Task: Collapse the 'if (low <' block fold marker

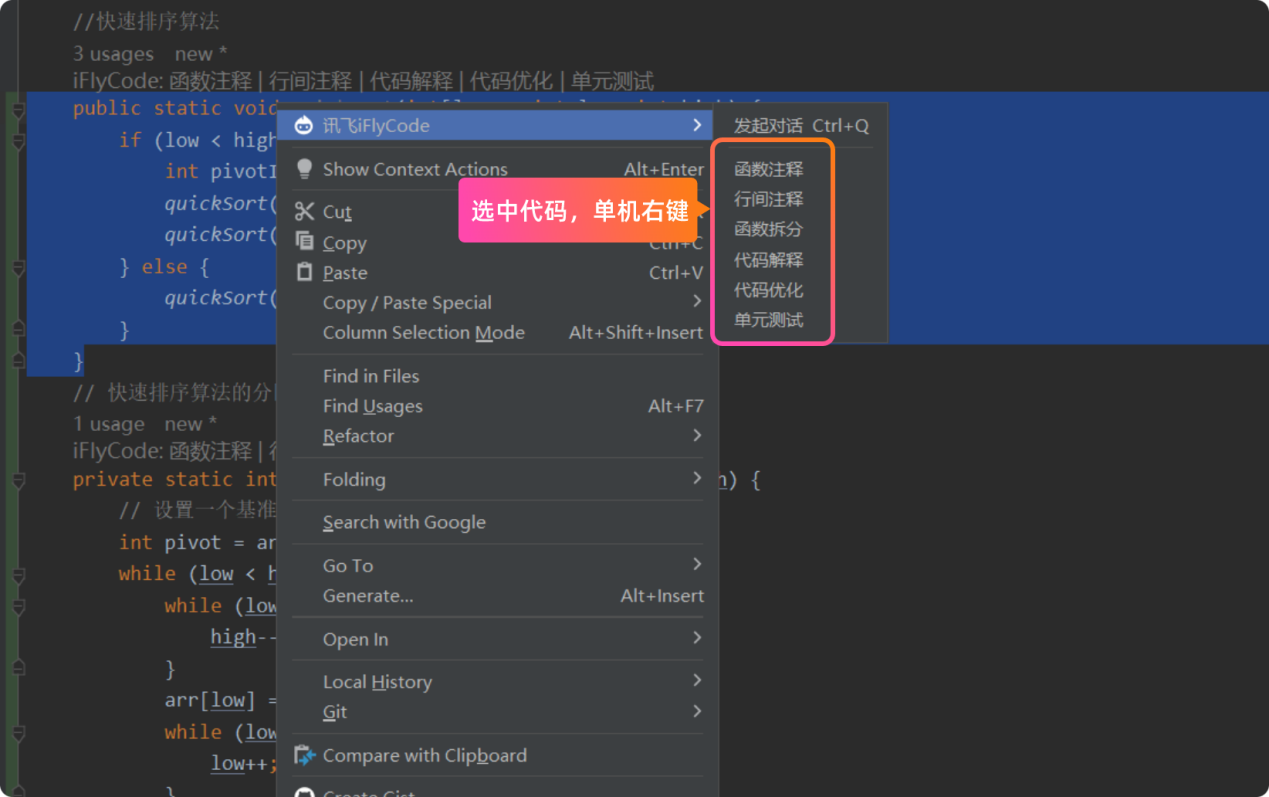Action: pos(17,141)
